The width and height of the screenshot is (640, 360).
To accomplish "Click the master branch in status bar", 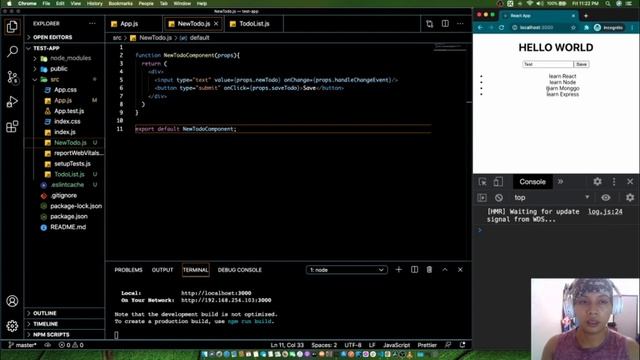I will [22, 345].
